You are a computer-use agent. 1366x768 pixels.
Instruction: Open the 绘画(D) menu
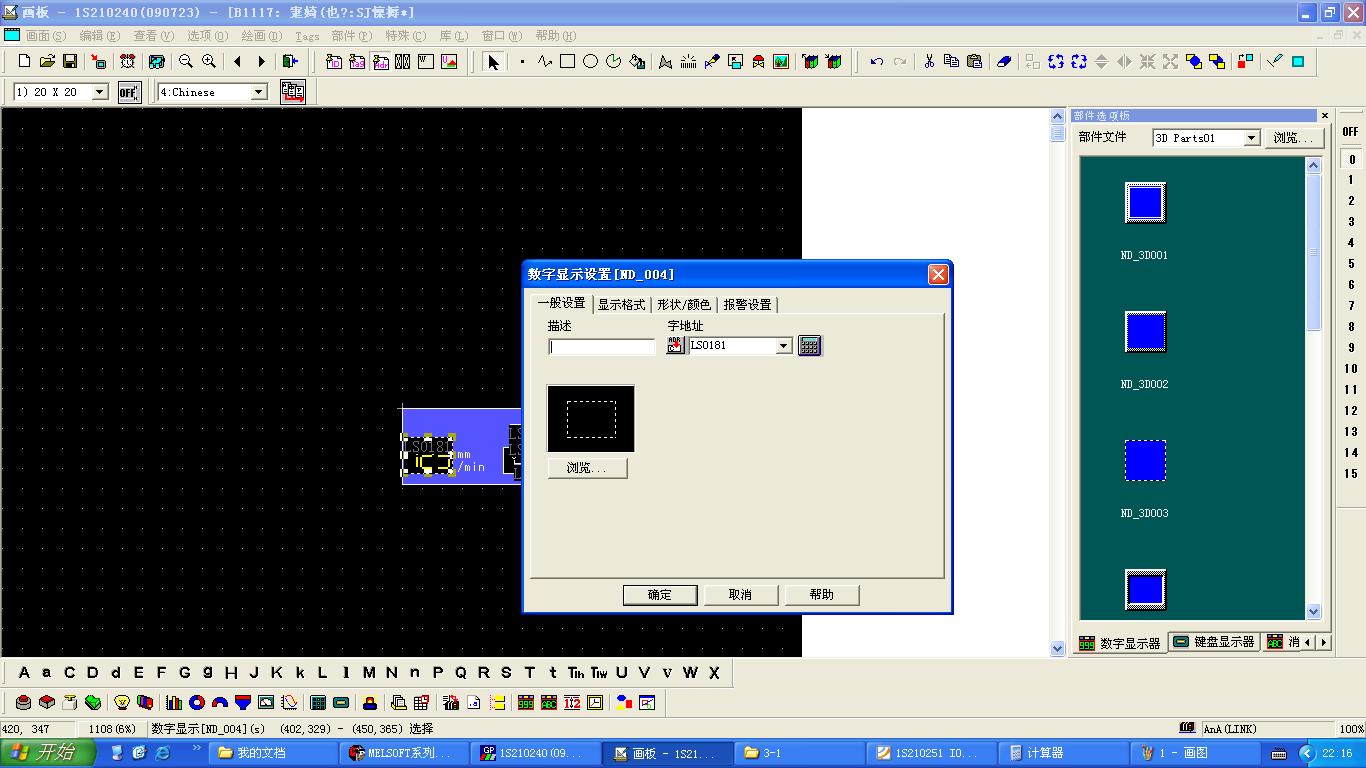pyautogui.click(x=261, y=36)
